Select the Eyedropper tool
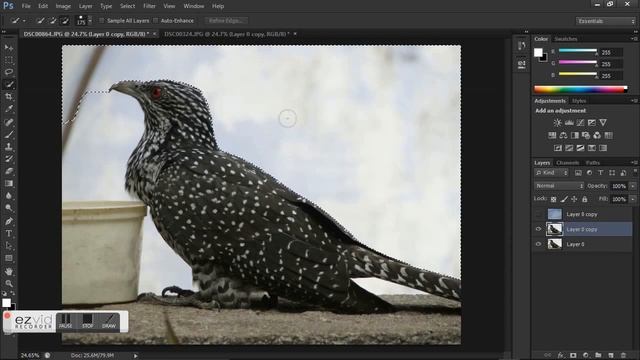This screenshot has height=360, width=640. (9, 109)
